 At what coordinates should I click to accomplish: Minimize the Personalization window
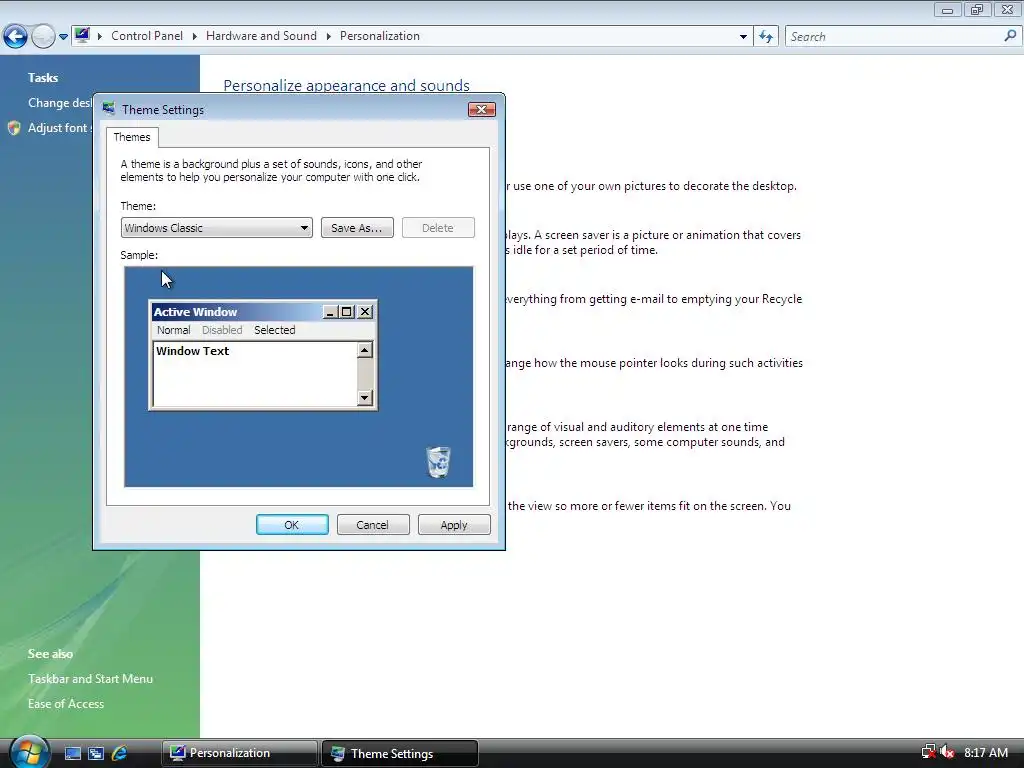point(948,10)
